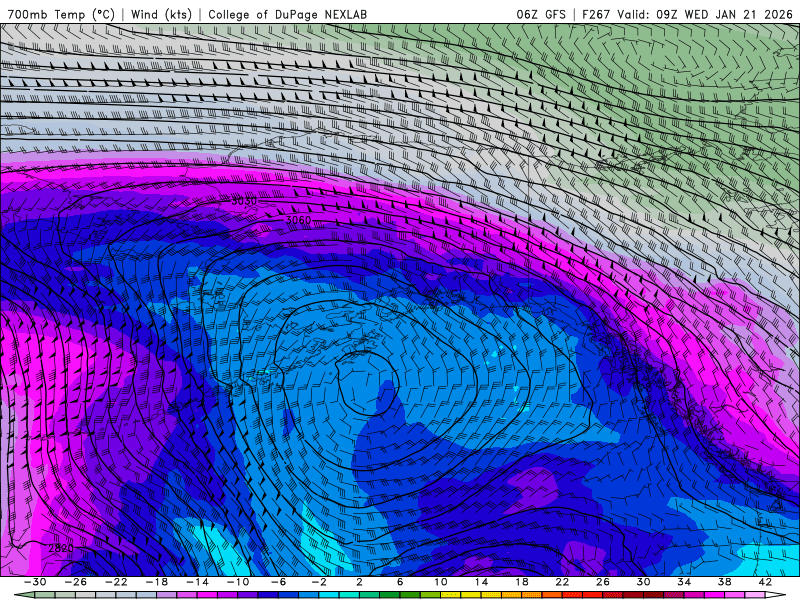Image resolution: width=800 pixels, height=600 pixels.
Task: Click the '06Z GFS' model run label
Action: pyautogui.click(x=541, y=14)
